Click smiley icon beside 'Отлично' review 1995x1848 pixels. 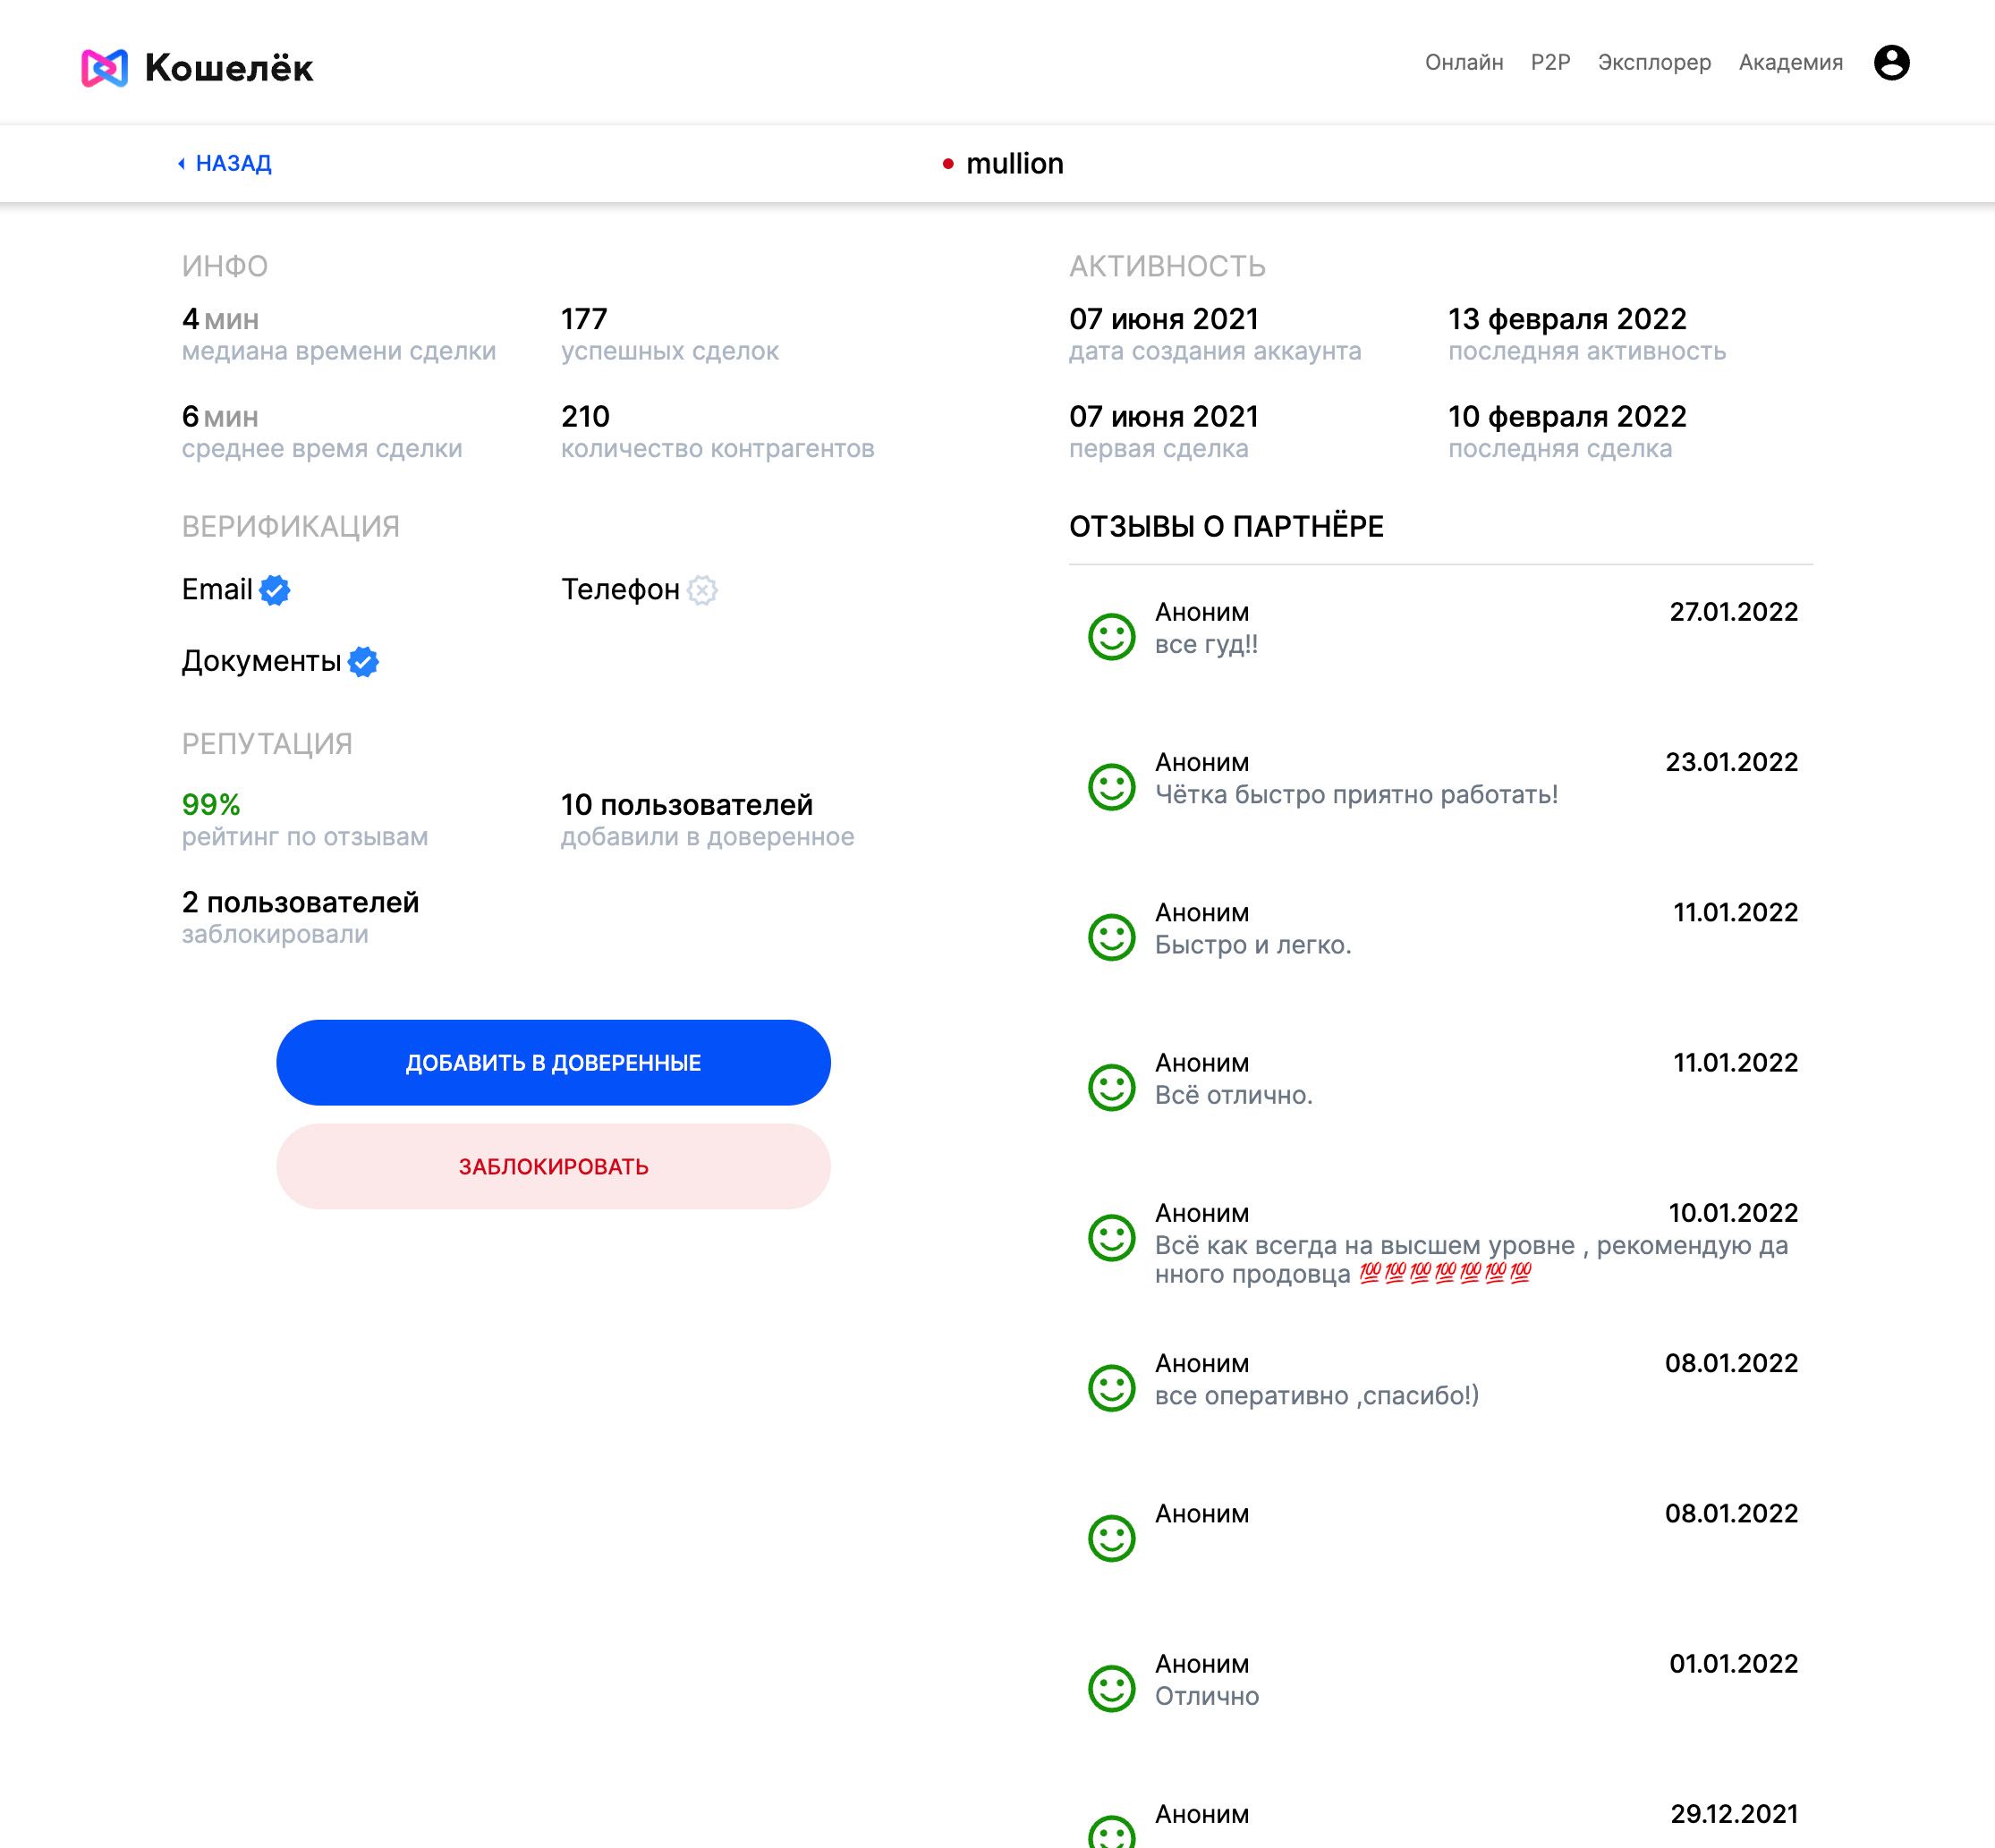pos(1111,1689)
